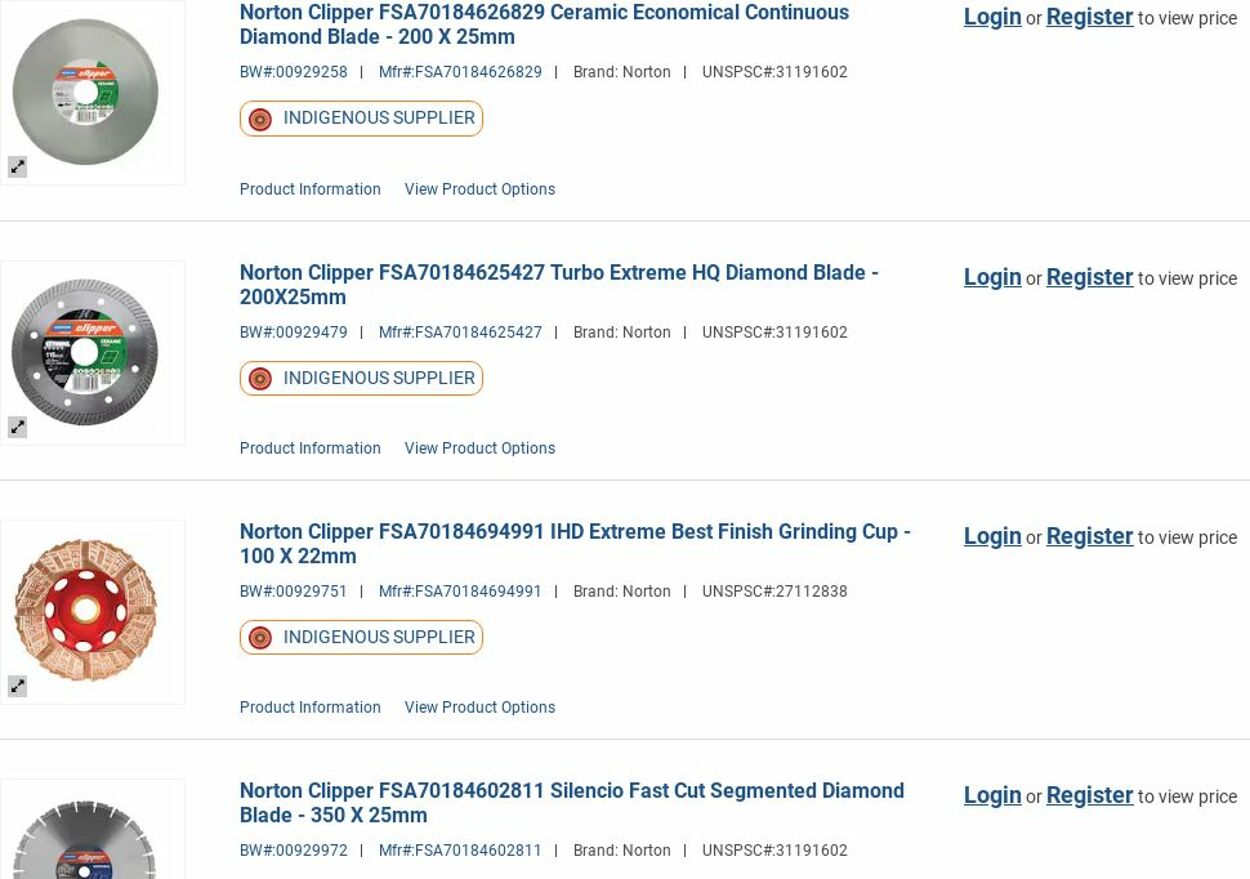Image resolution: width=1250 pixels, height=879 pixels.
Task: Expand View Product Options for Grinding Cup
Action: 479,707
